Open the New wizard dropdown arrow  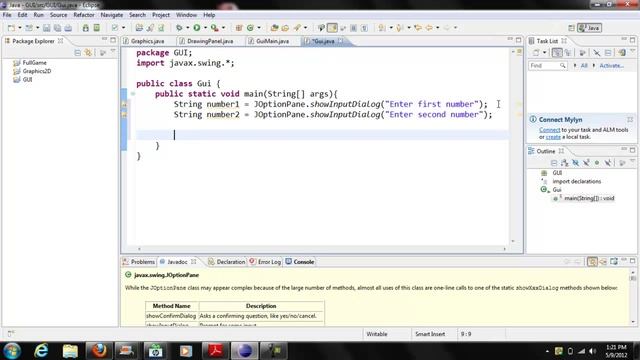(20, 28)
